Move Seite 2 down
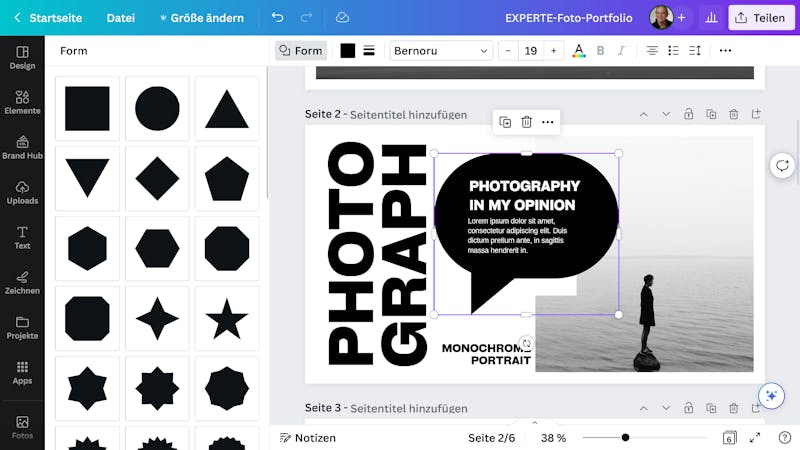This screenshot has width=800, height=450. point(666,114)
